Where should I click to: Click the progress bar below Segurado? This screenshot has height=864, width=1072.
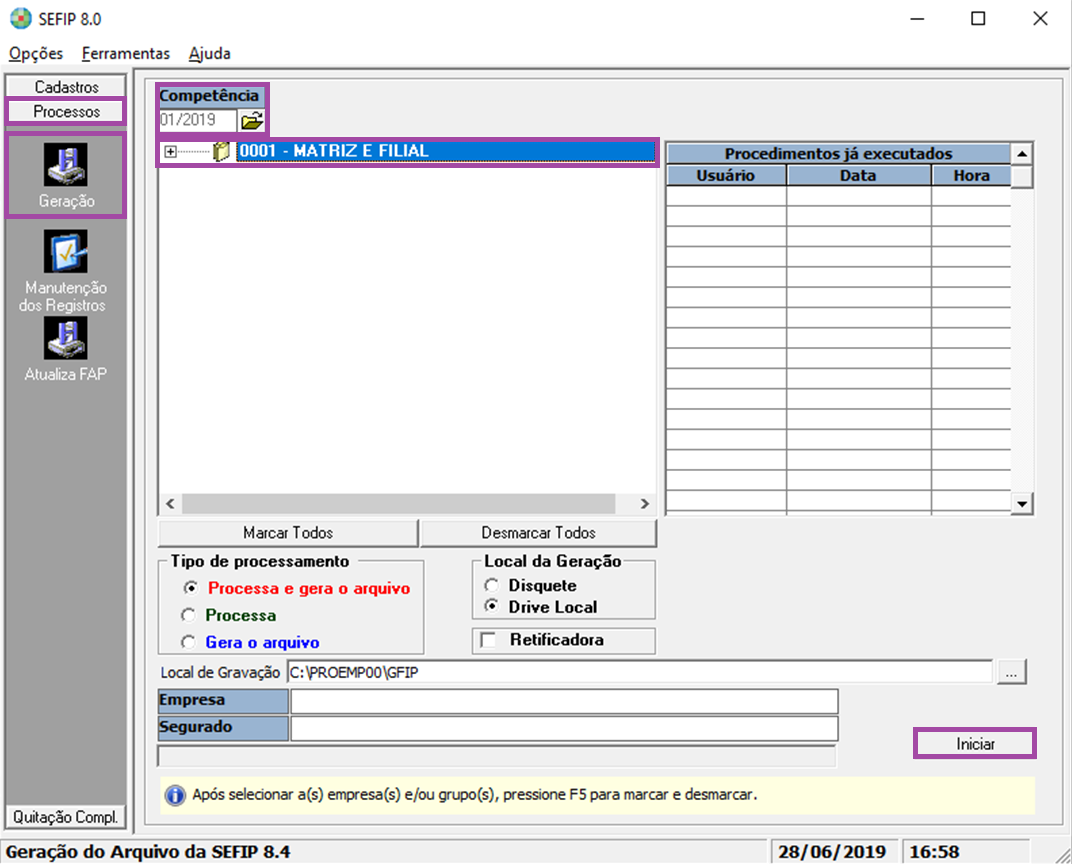pos(496,756)
